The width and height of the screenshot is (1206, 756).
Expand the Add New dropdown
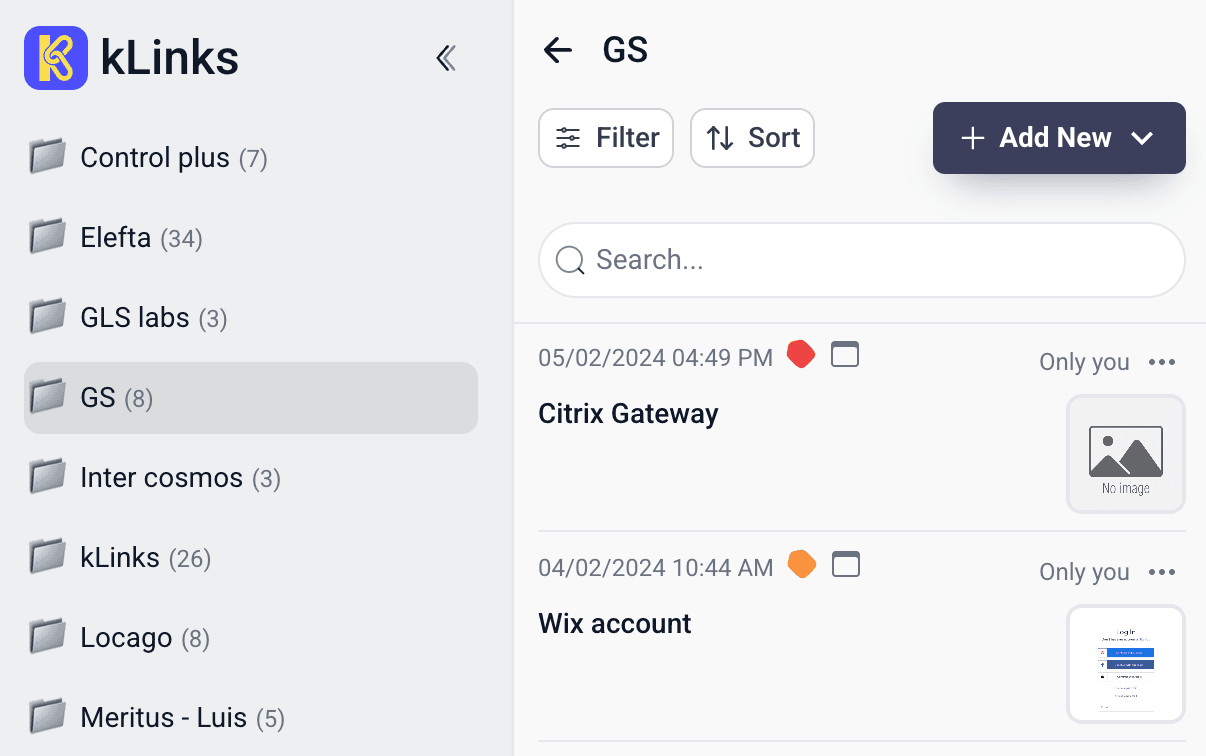(1142, 138)
